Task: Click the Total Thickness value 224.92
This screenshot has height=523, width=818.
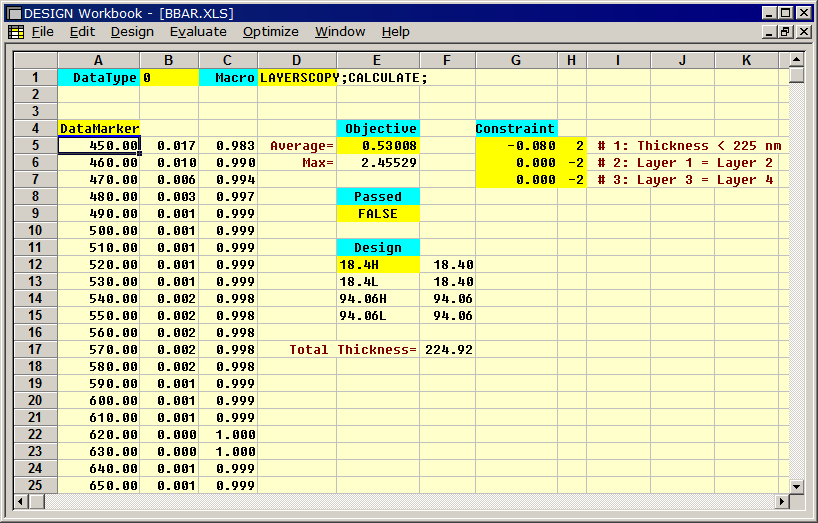Action: click(x=448, y=349)
